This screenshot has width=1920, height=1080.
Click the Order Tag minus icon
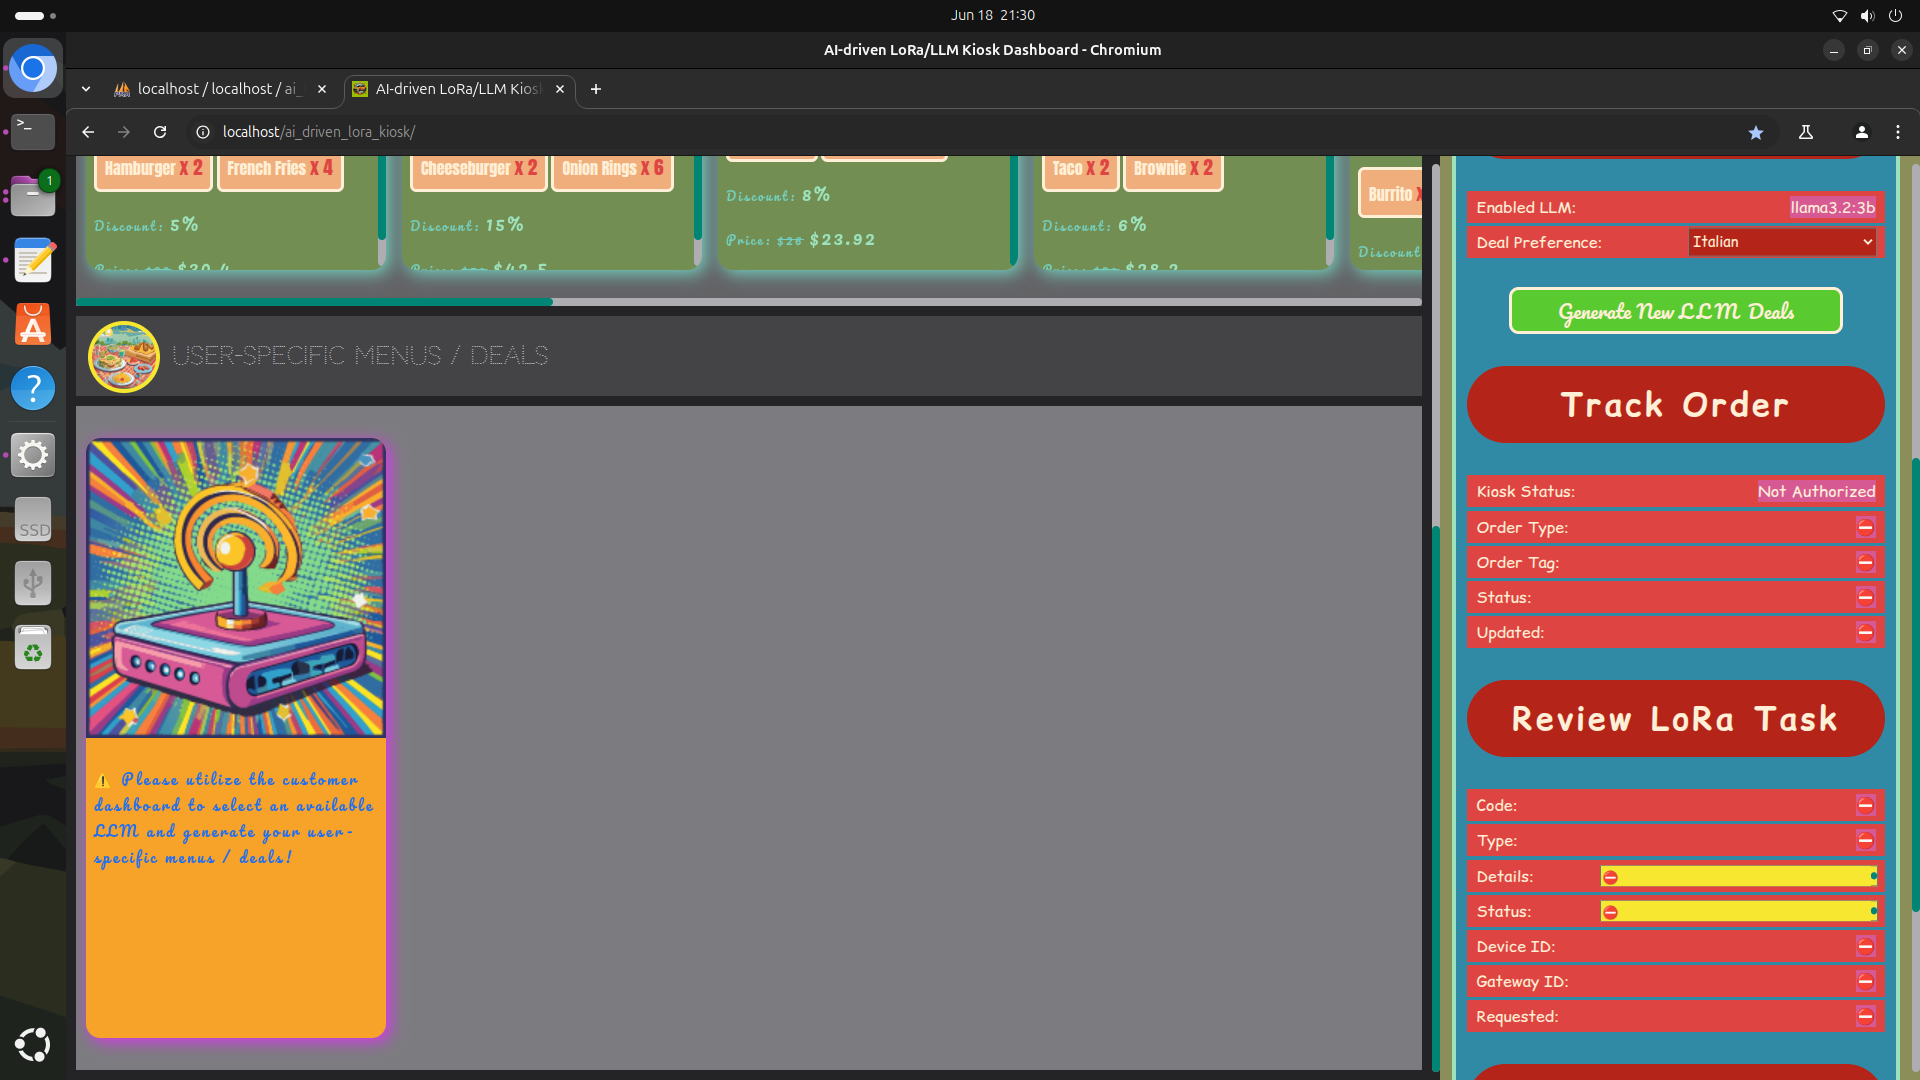click(x=1865, y=562)
